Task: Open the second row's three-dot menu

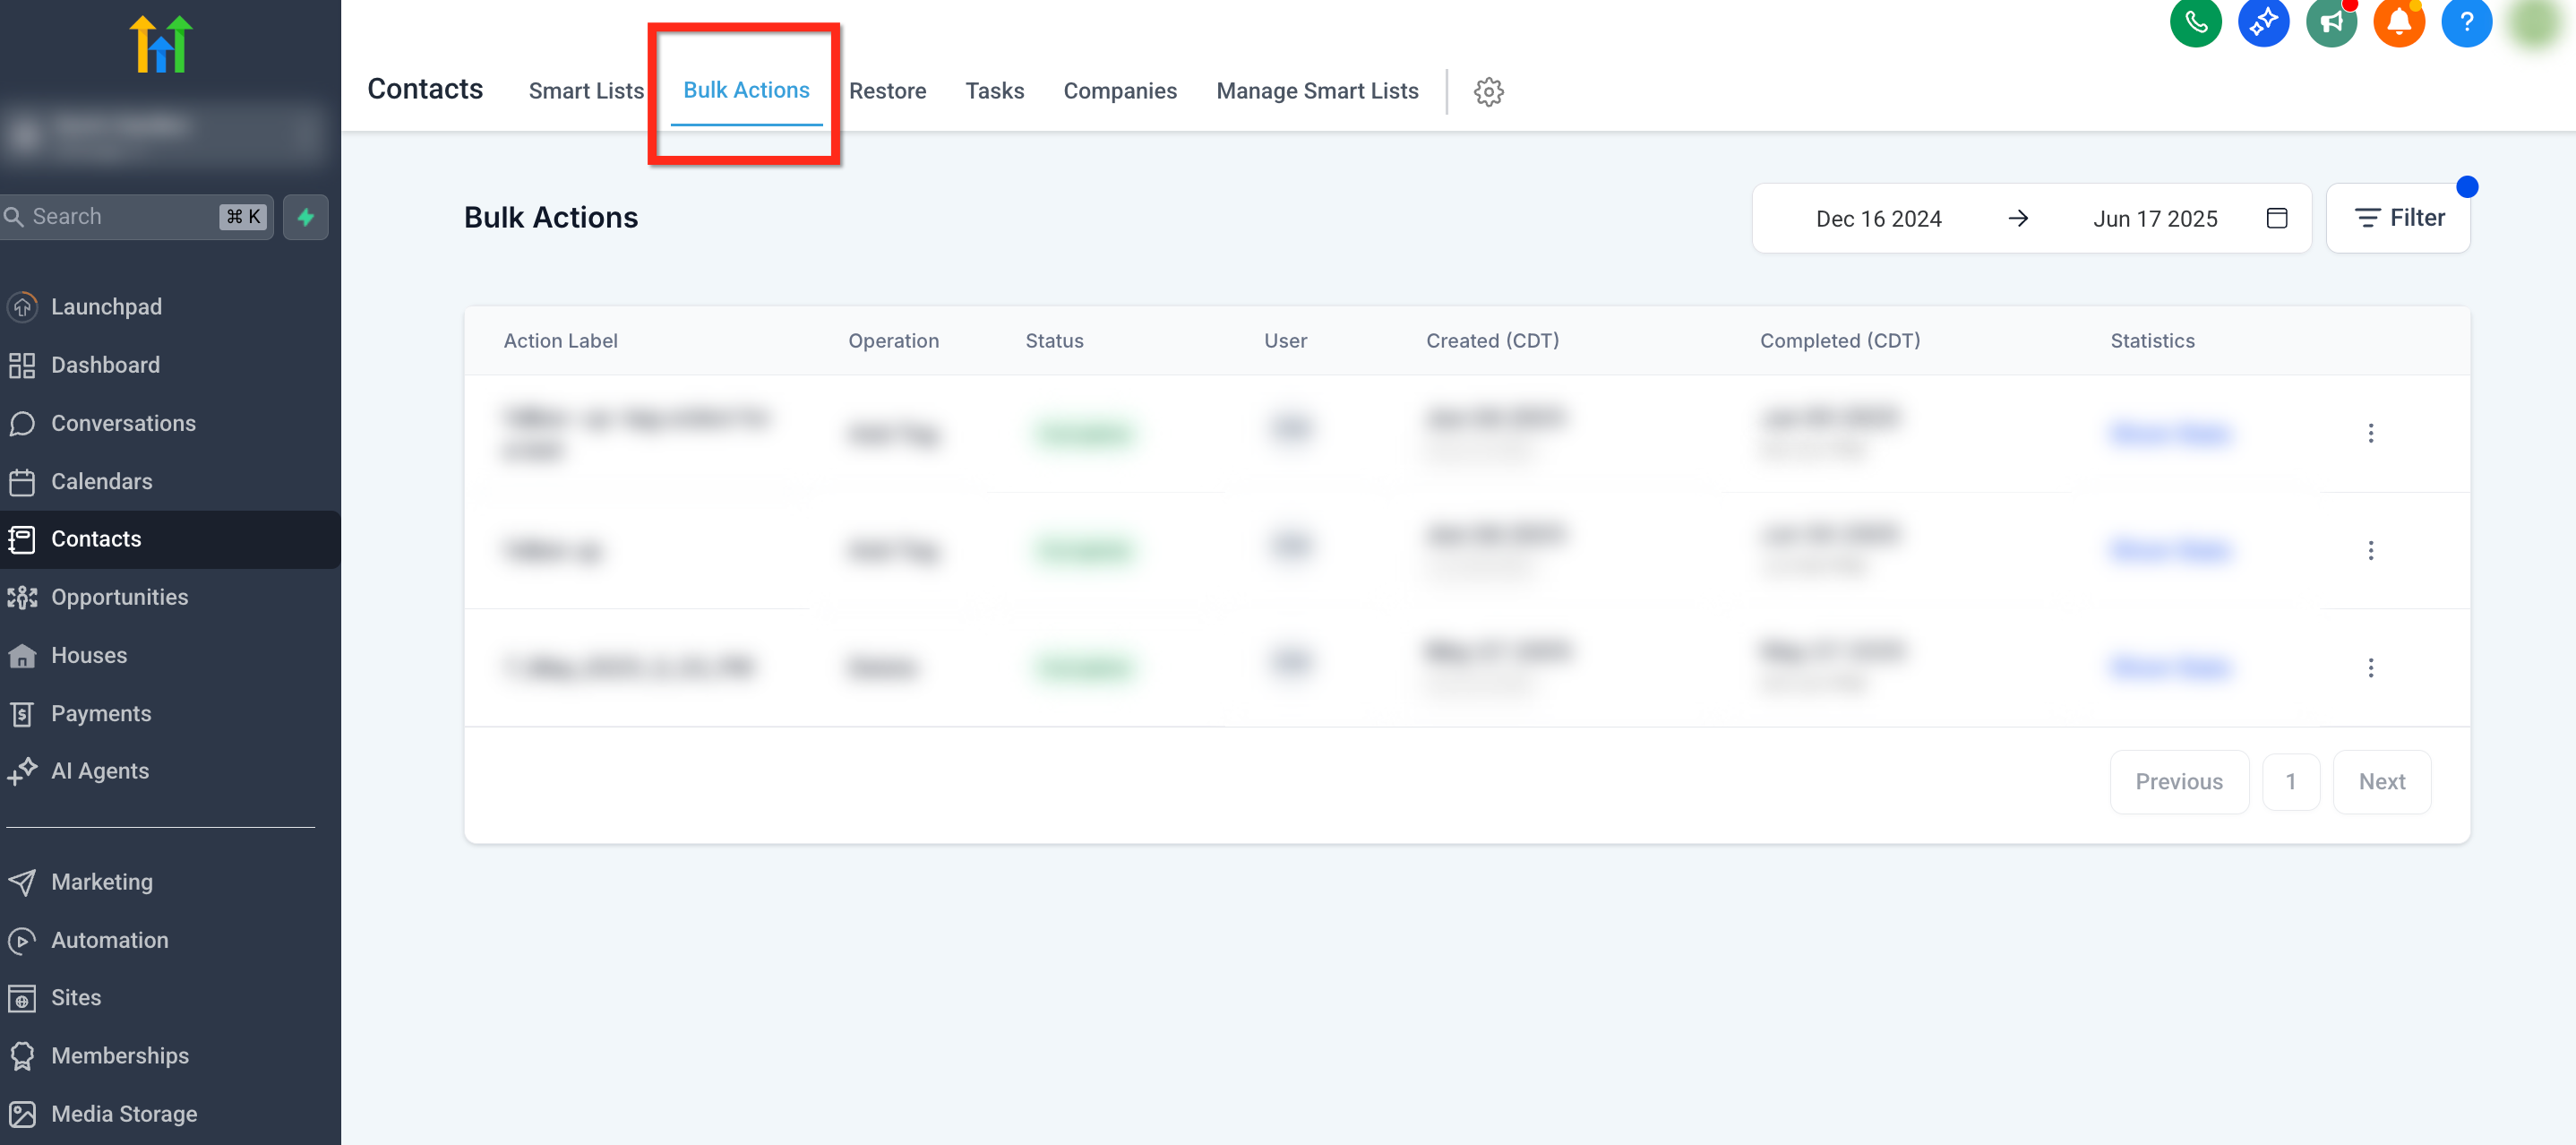Action: click(2370, 550)
